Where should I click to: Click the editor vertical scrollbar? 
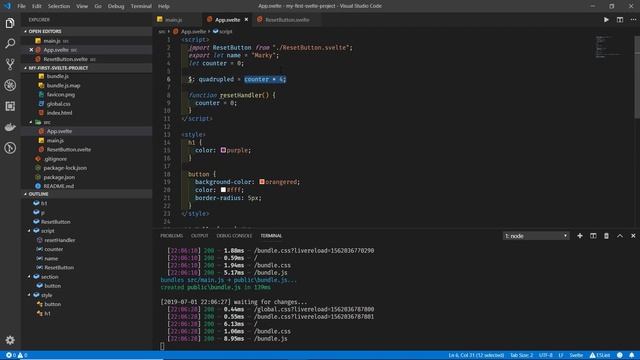point(637,78)
